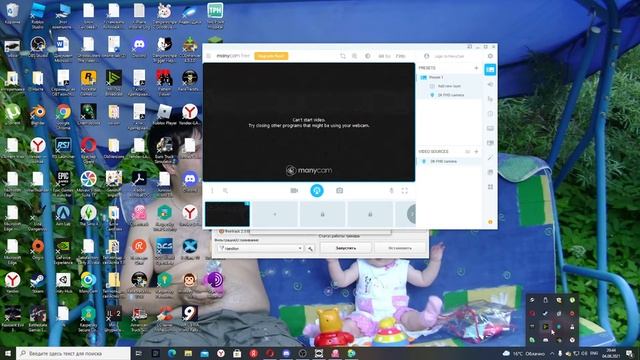Image resolution: width=640 pixels, height=360 pixels.
Task: Click the blue broadcast stream button
Action: tap(317, 190)
